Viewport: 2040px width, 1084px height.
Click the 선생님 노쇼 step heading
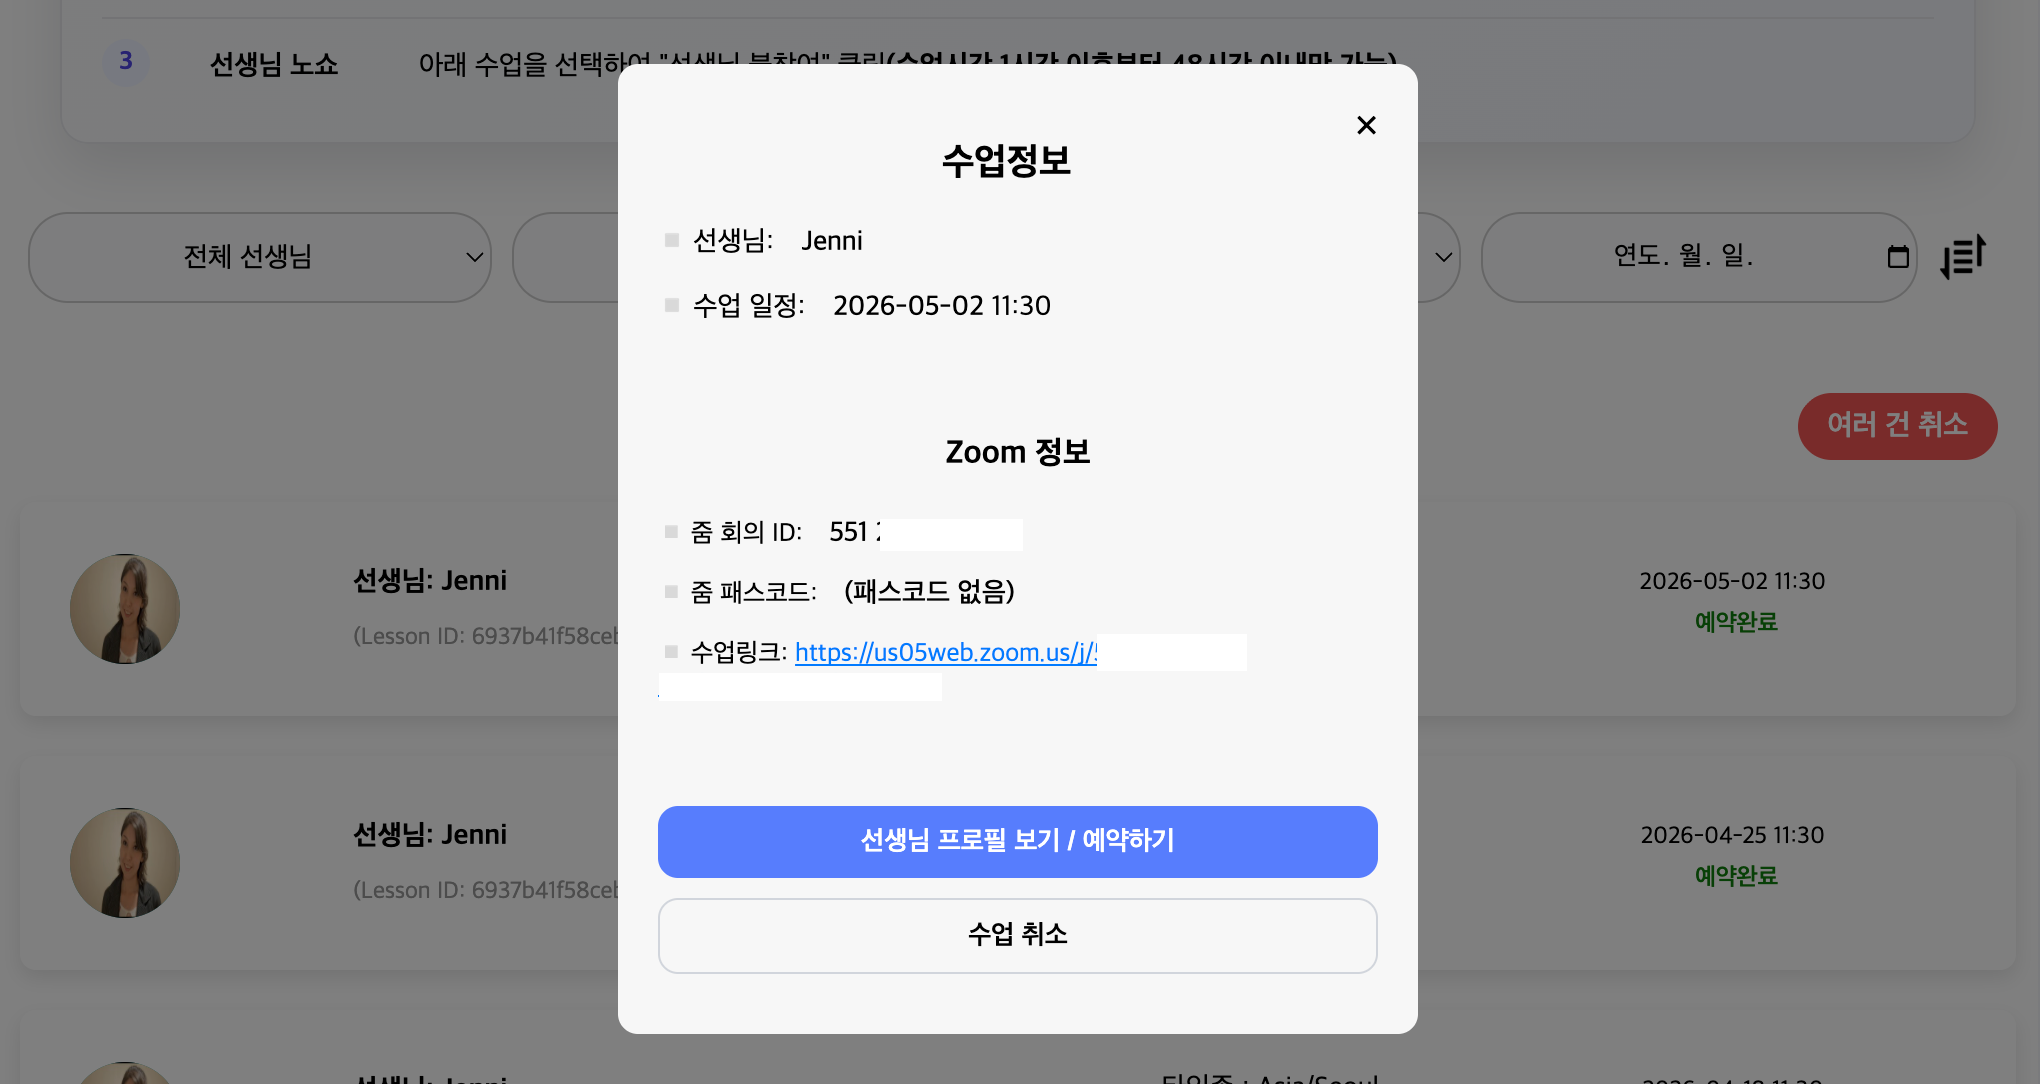[x=274, y=65]
